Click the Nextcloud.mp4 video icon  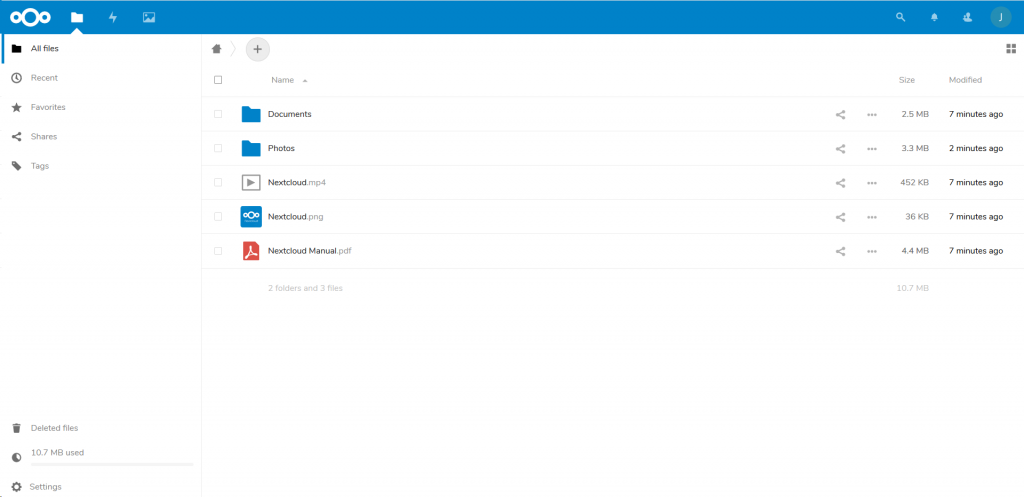(x=251, y=182)
